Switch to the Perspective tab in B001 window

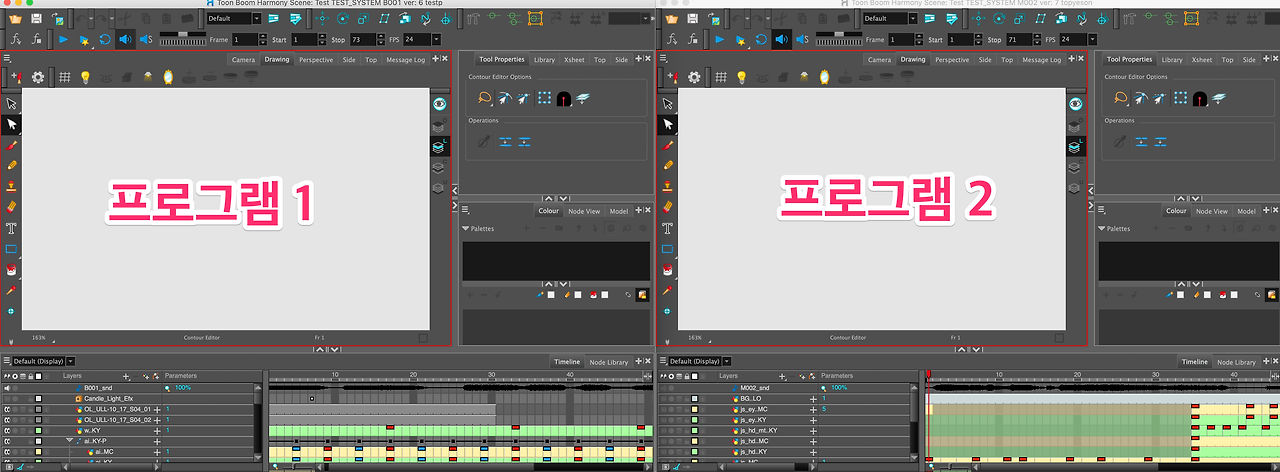click(x=316, y=60)
